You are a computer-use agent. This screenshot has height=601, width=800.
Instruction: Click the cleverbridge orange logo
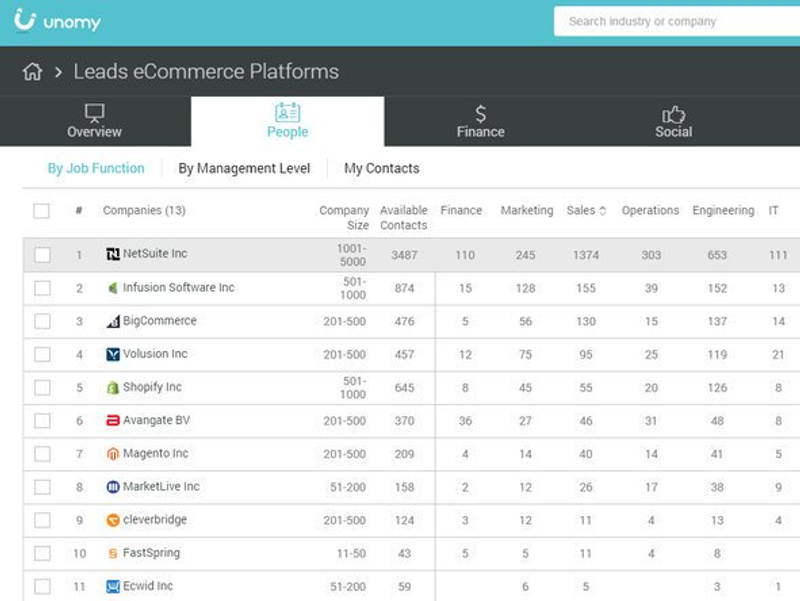[113, 520]
